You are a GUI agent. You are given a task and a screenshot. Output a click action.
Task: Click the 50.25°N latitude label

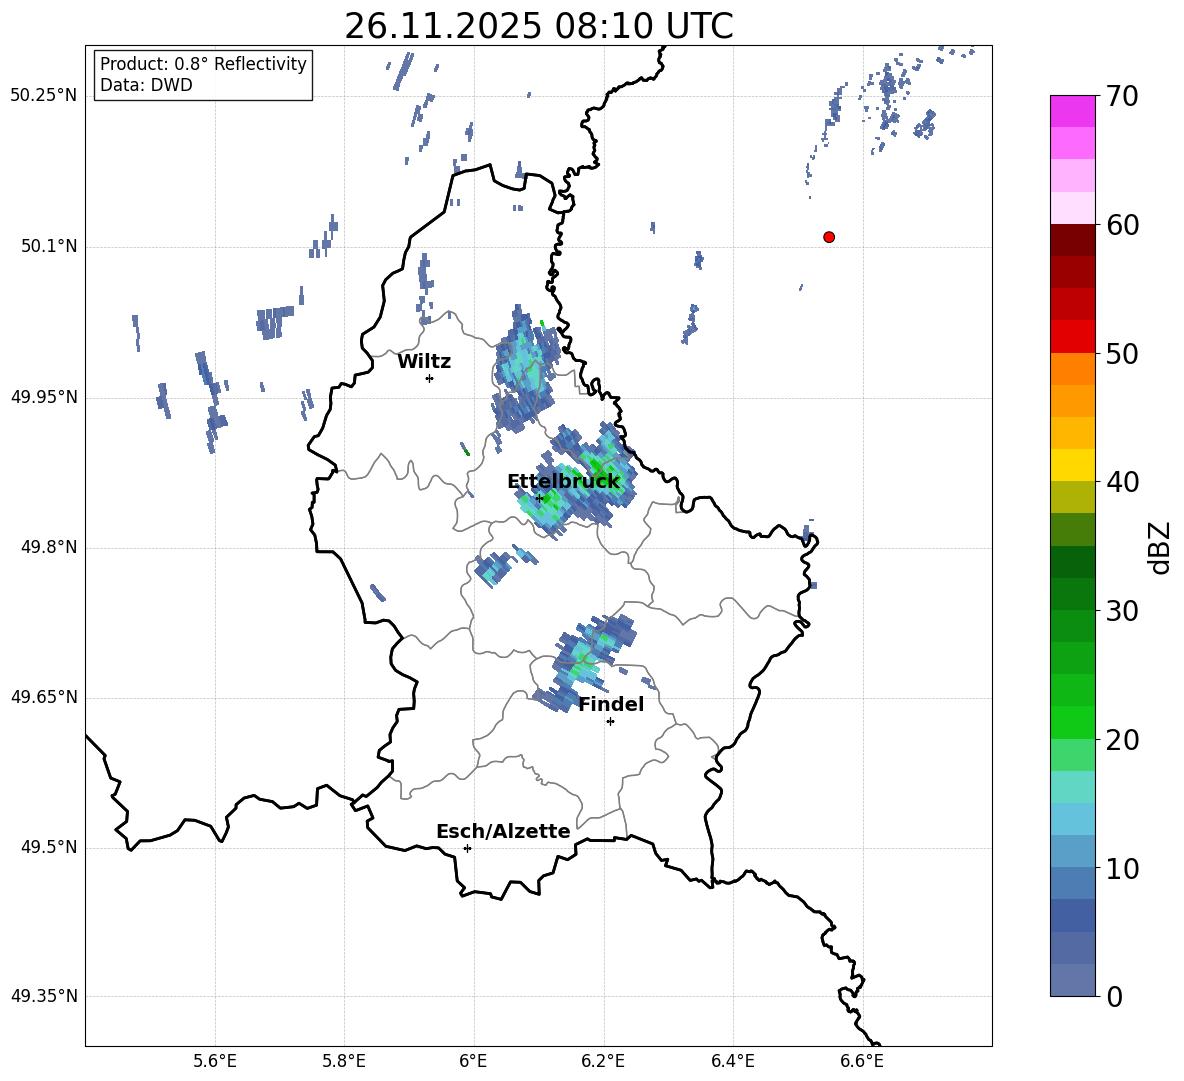44,96
